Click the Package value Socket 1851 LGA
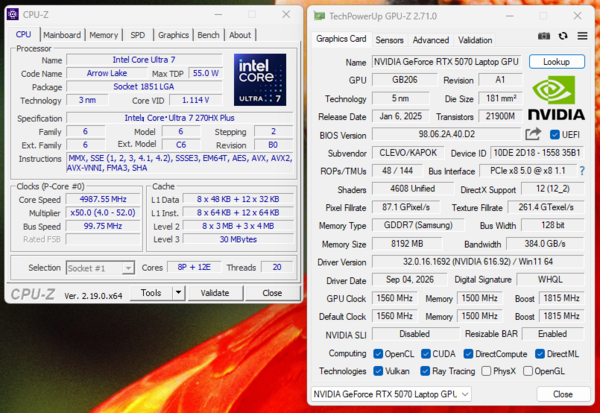This screenshot has width=600, height=413. click(x=144, y=87)
